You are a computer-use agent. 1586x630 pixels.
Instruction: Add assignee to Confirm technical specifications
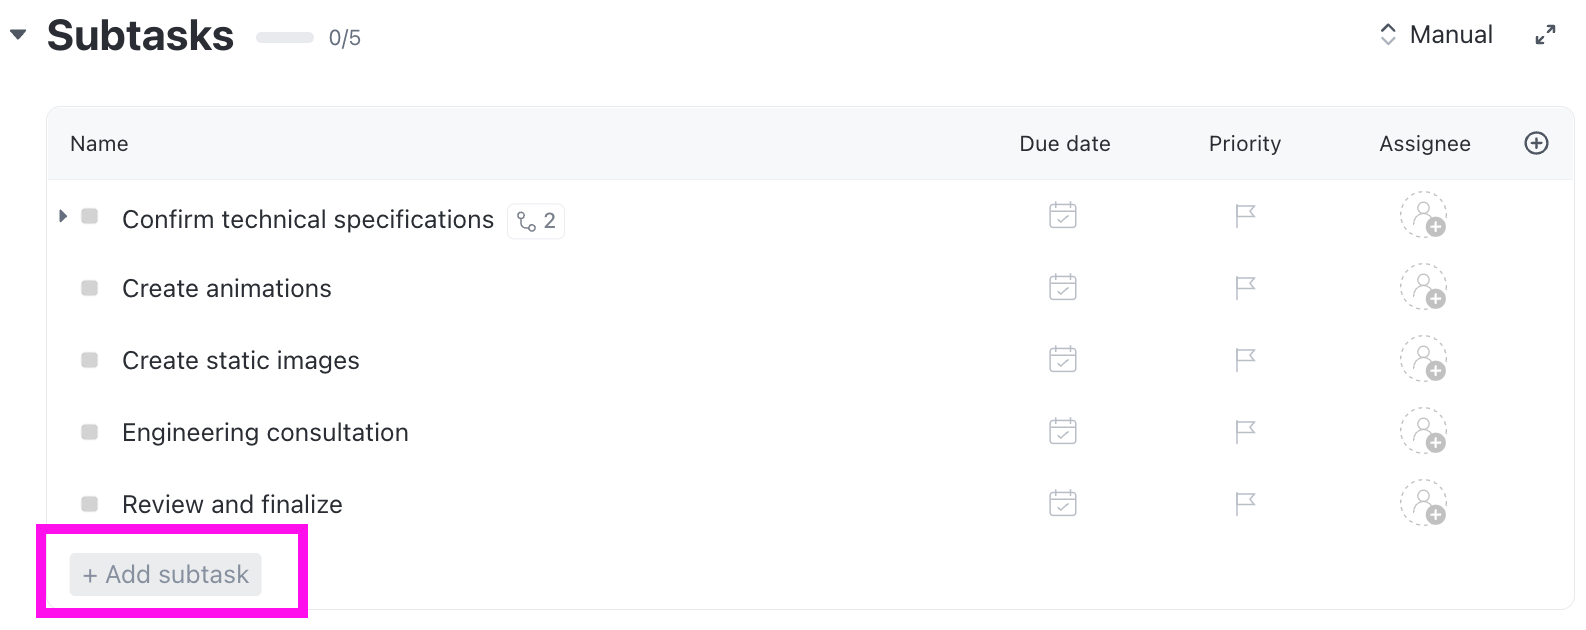[x=1423, y=216]
